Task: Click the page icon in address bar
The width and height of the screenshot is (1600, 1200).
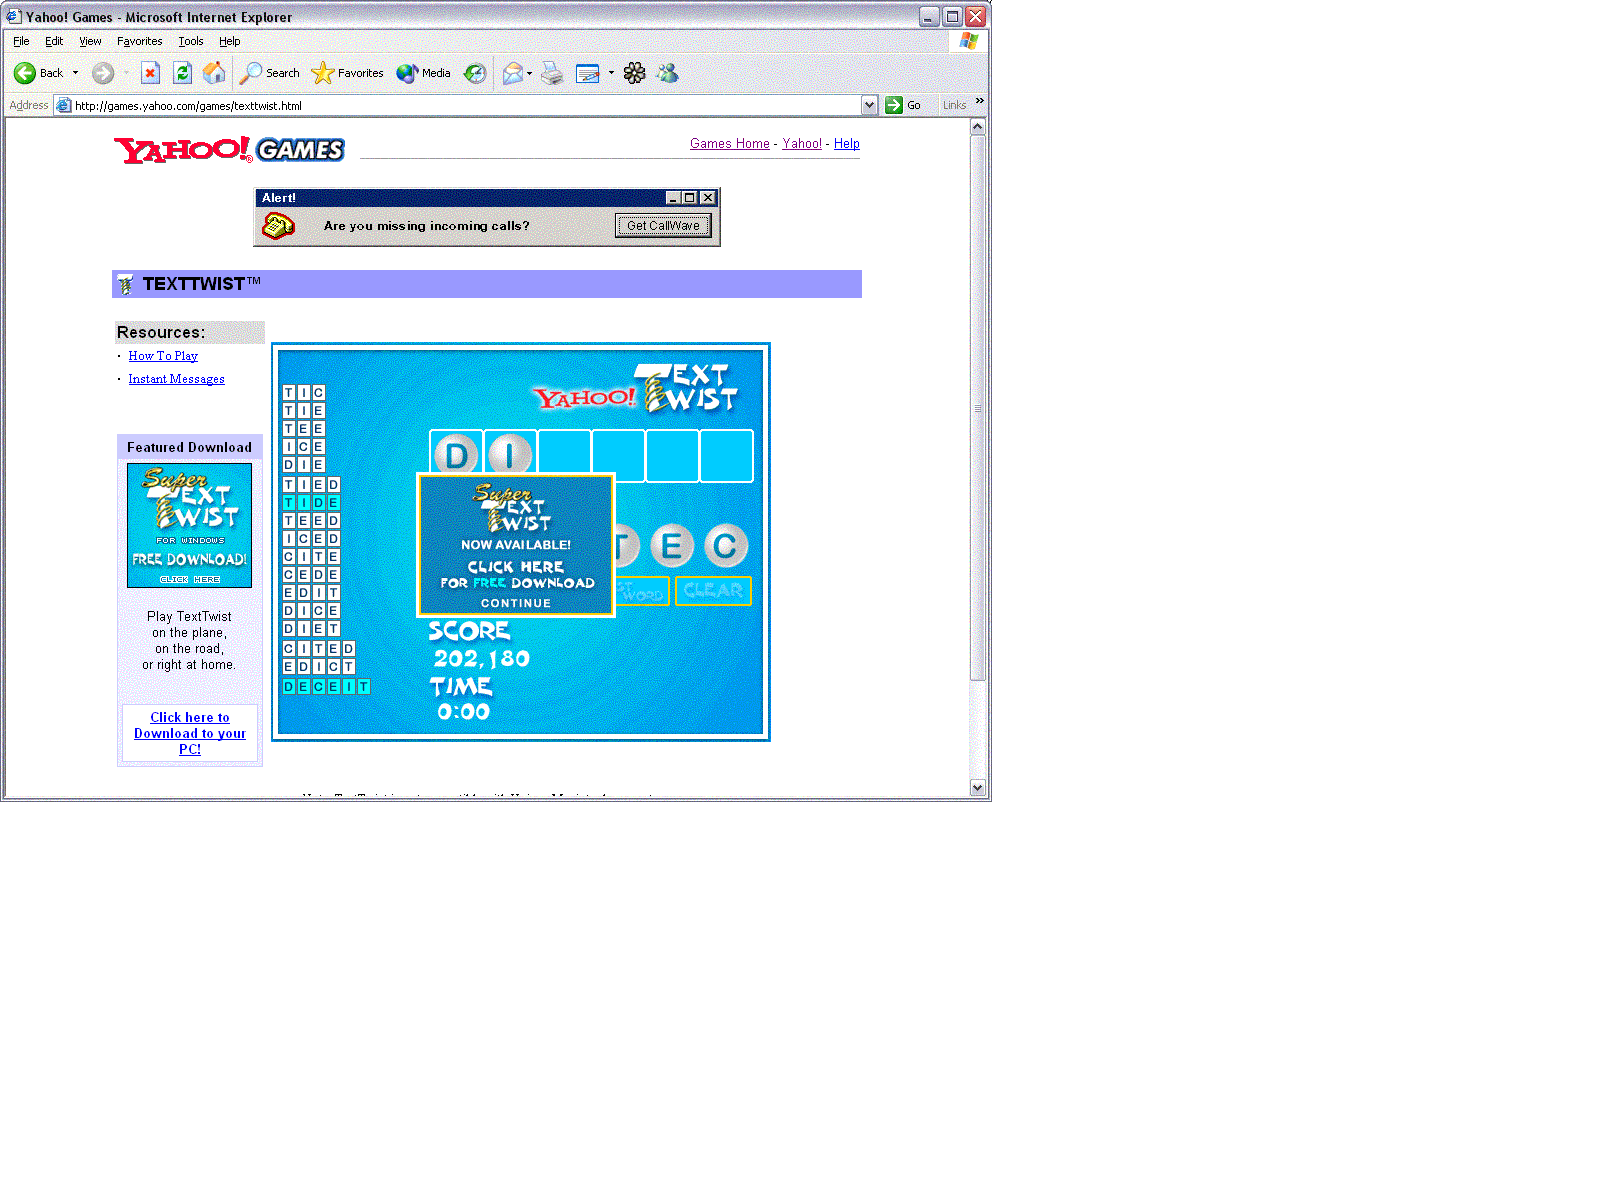Action: pyautogui.click(x=64, y=105)
